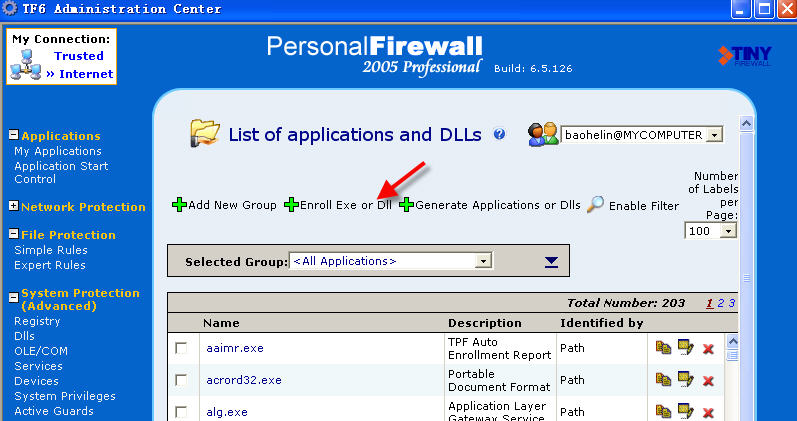Viewport: 797px width, 421px height.
Task: Click the Enable Filter text
Action: click(x=644, y=206)
